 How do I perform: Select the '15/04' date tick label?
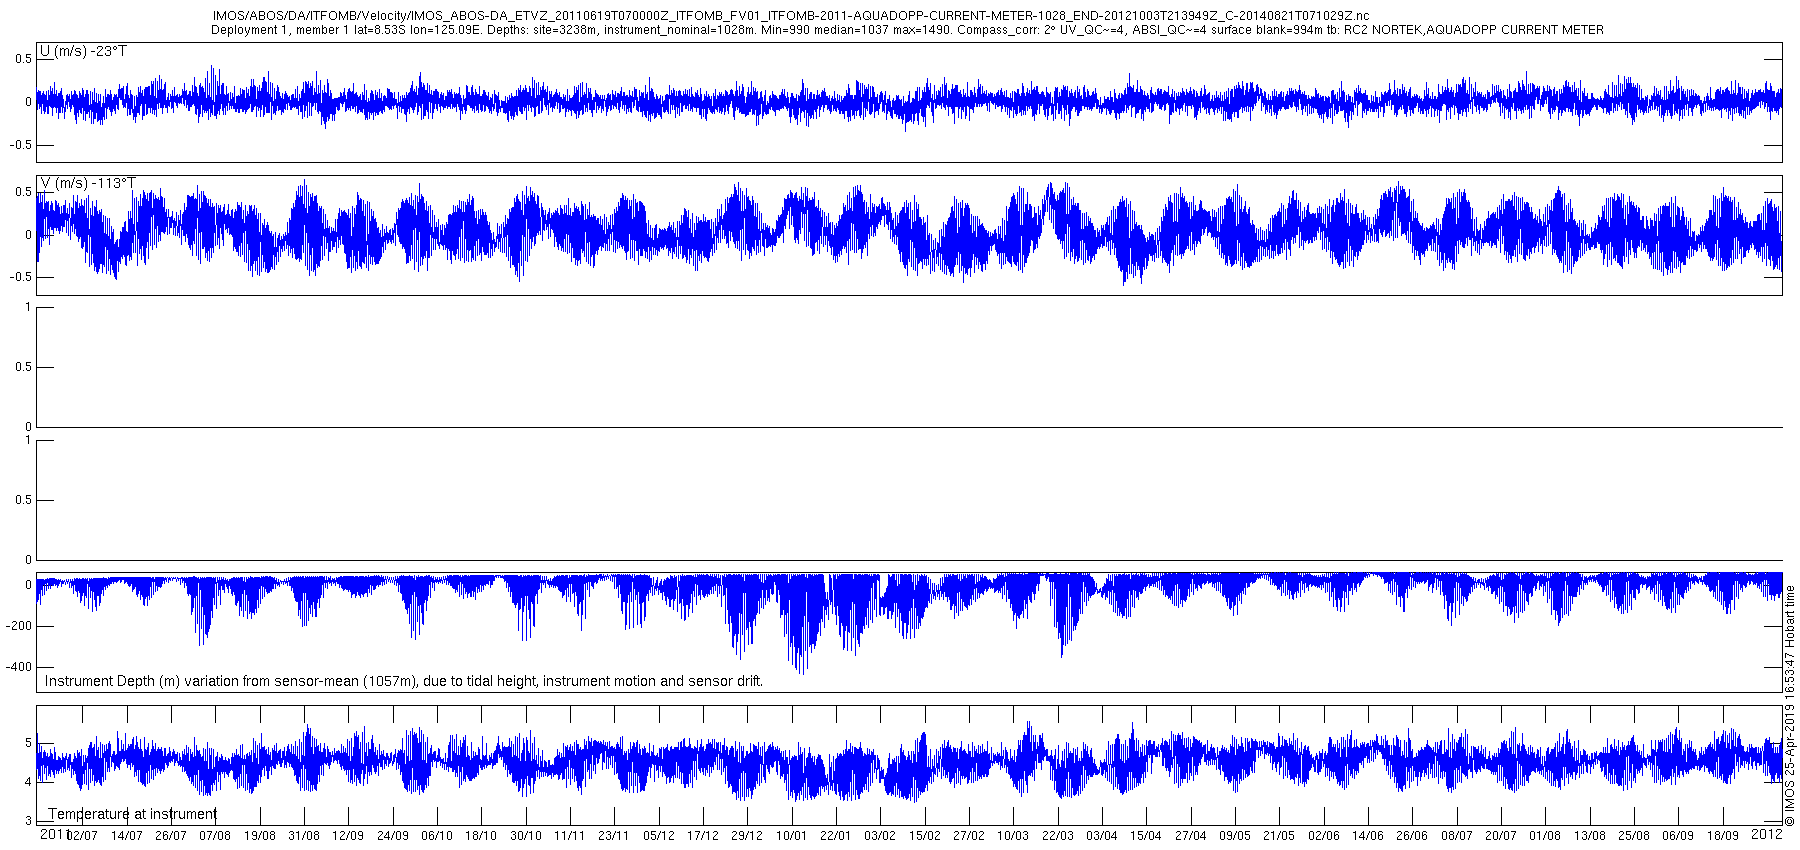pyautogui.click(x=1146, y=836)
